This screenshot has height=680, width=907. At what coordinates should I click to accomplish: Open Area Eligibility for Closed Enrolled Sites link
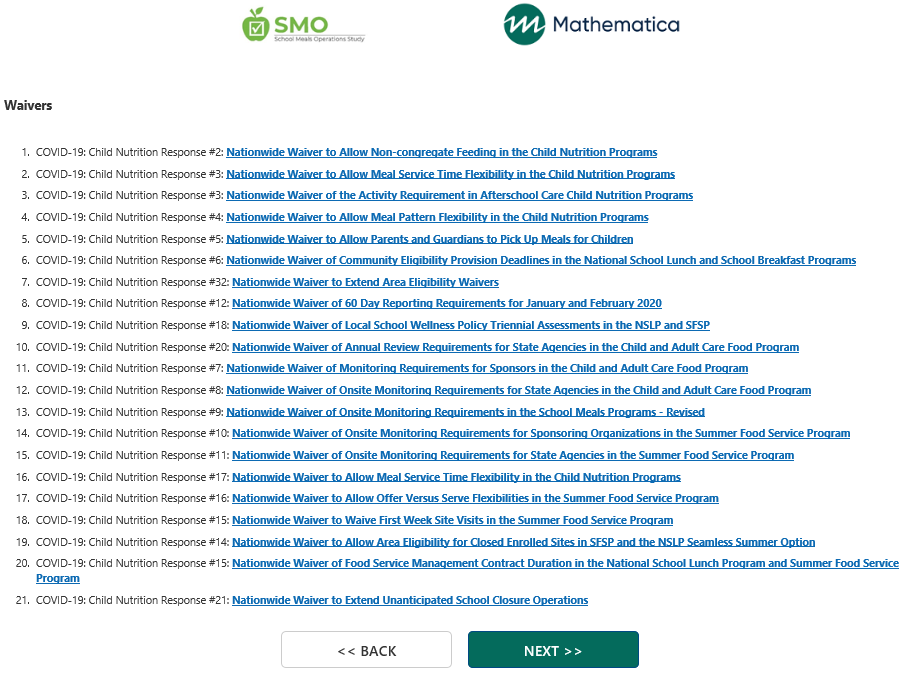(x=523, y=542)
